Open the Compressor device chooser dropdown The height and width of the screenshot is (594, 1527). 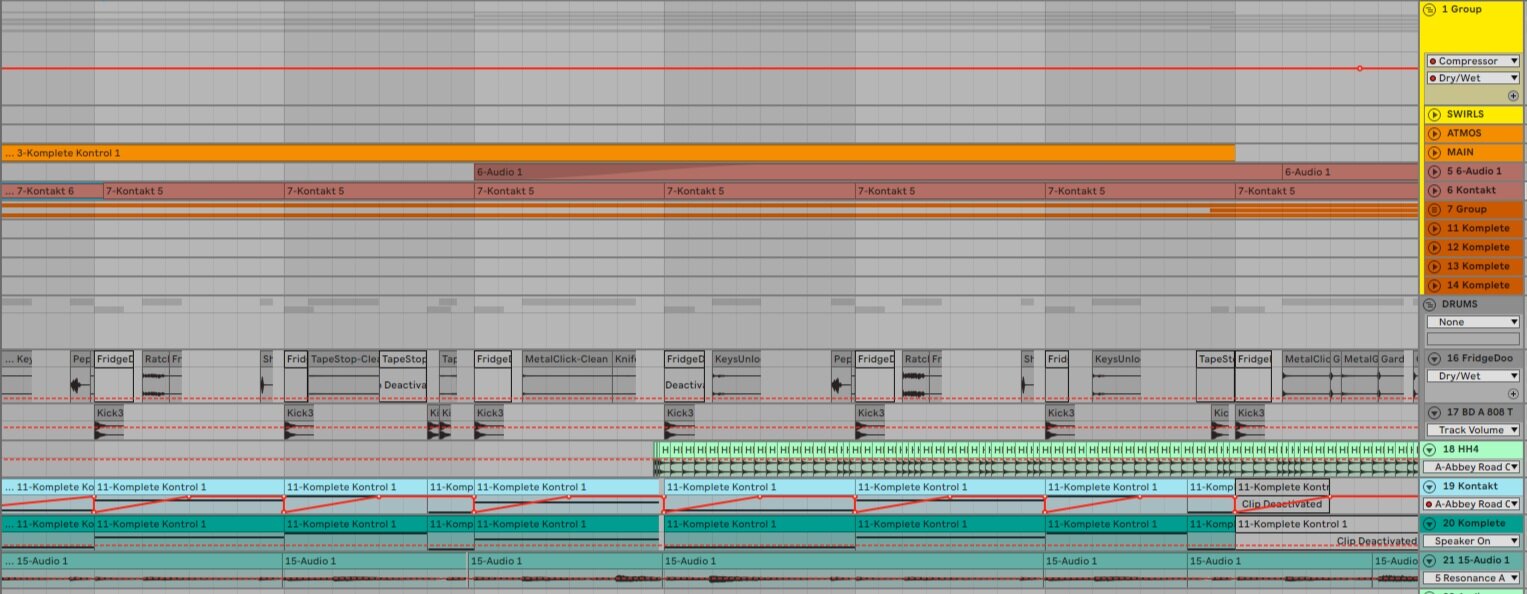pos(1473,61)
